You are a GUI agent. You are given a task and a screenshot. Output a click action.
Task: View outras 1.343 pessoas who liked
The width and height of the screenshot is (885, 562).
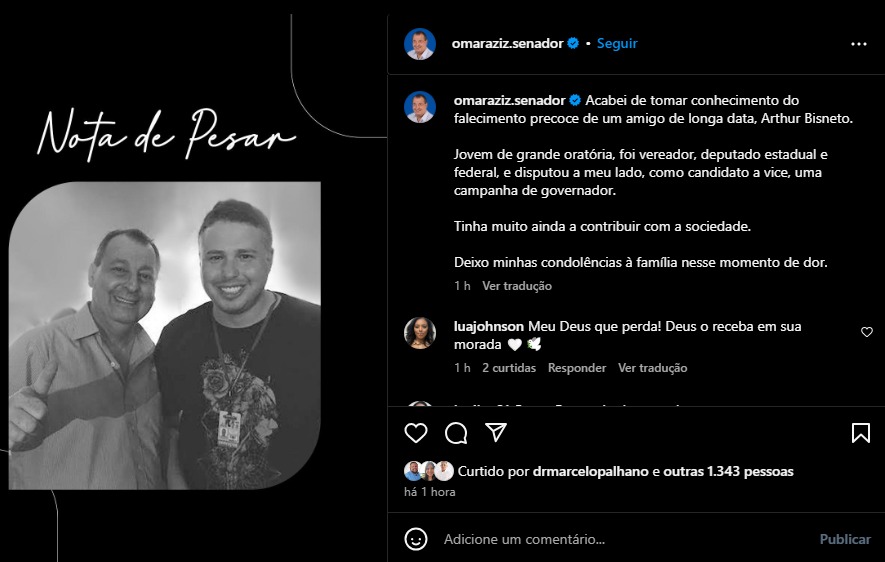(x=728, y=471)
